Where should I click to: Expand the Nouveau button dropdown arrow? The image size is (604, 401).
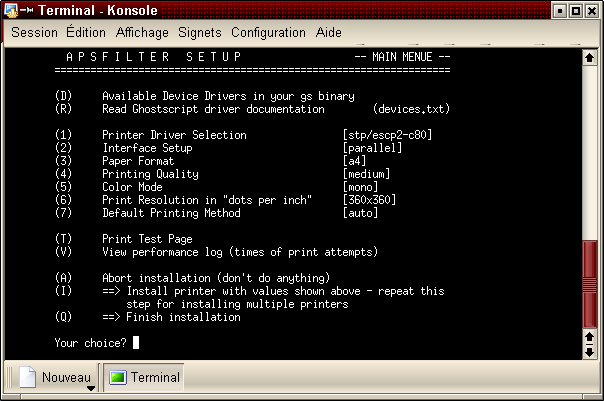[x=90, y=388]
